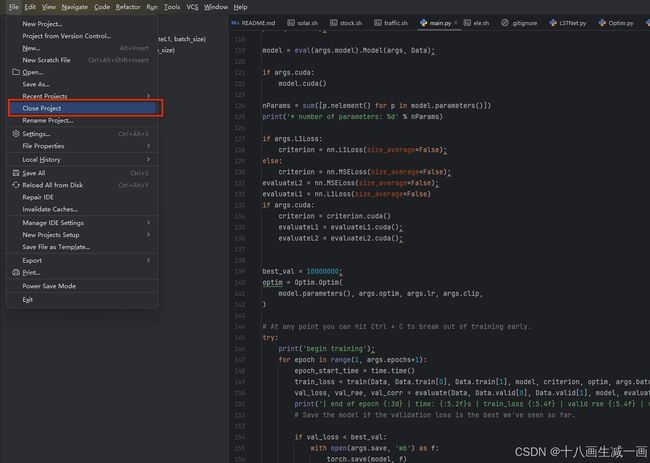Click line number 127 in the gutter
Screen dimensions: 650x463
(240, 138)
